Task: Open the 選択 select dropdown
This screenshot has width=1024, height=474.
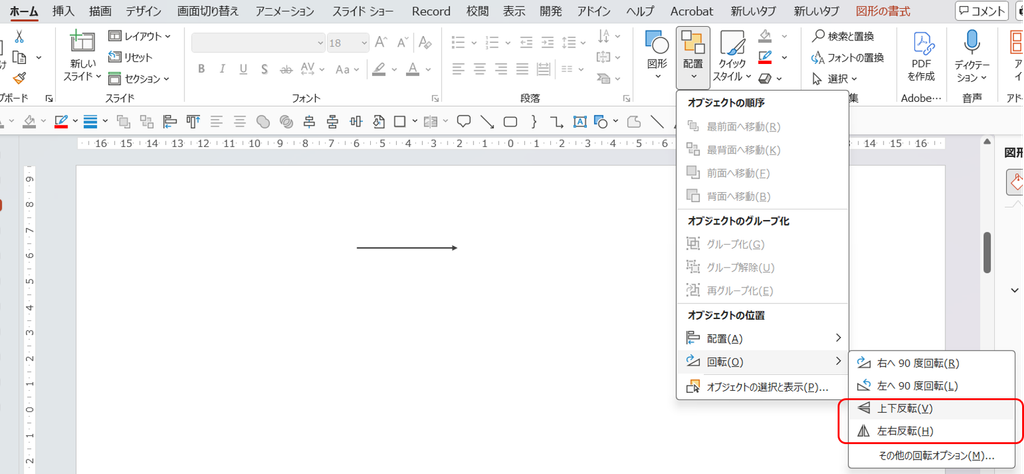Action: tap(835, 78)
